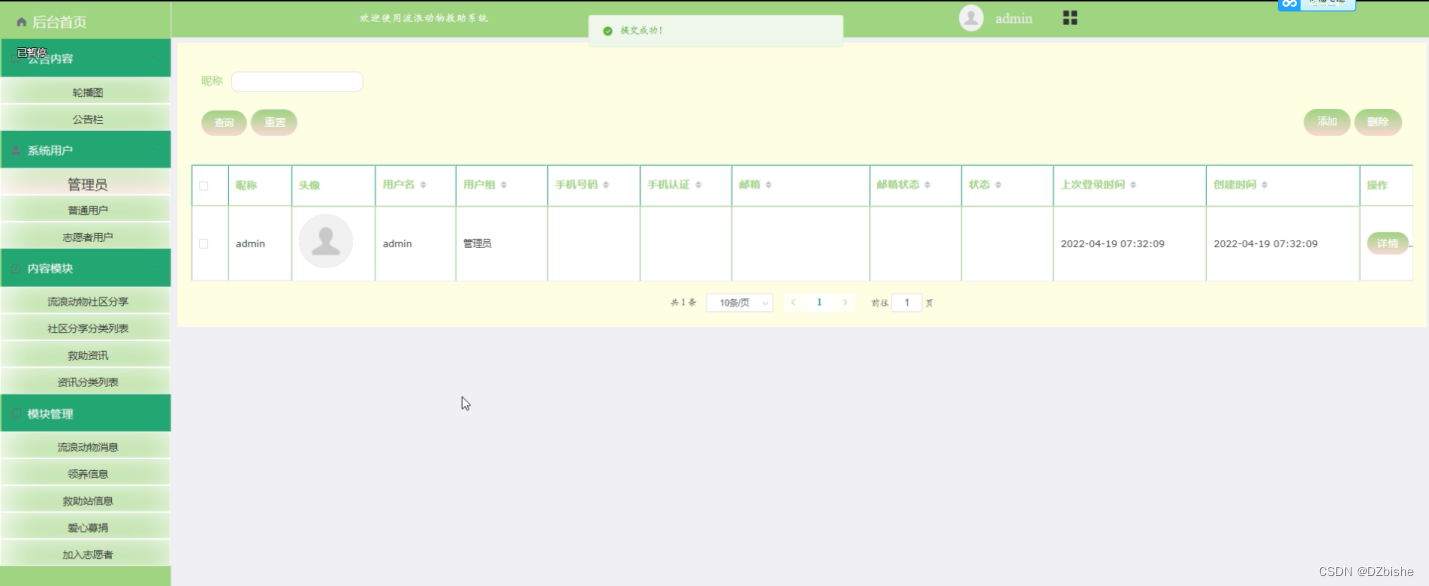Open 社区分享分类列表 in the sidebar

point(85,328)
